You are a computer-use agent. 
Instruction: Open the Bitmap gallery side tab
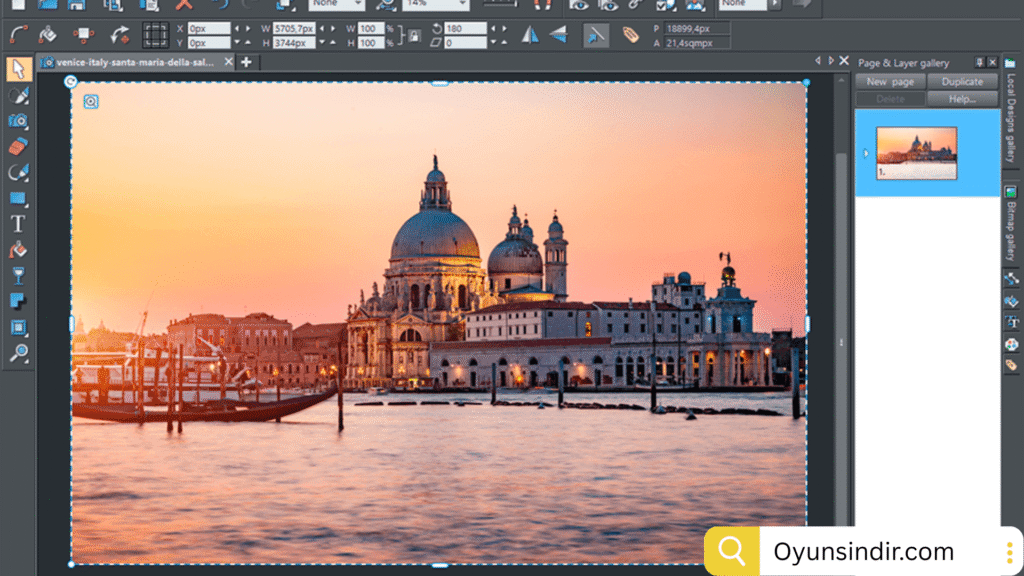point(1010,228)
